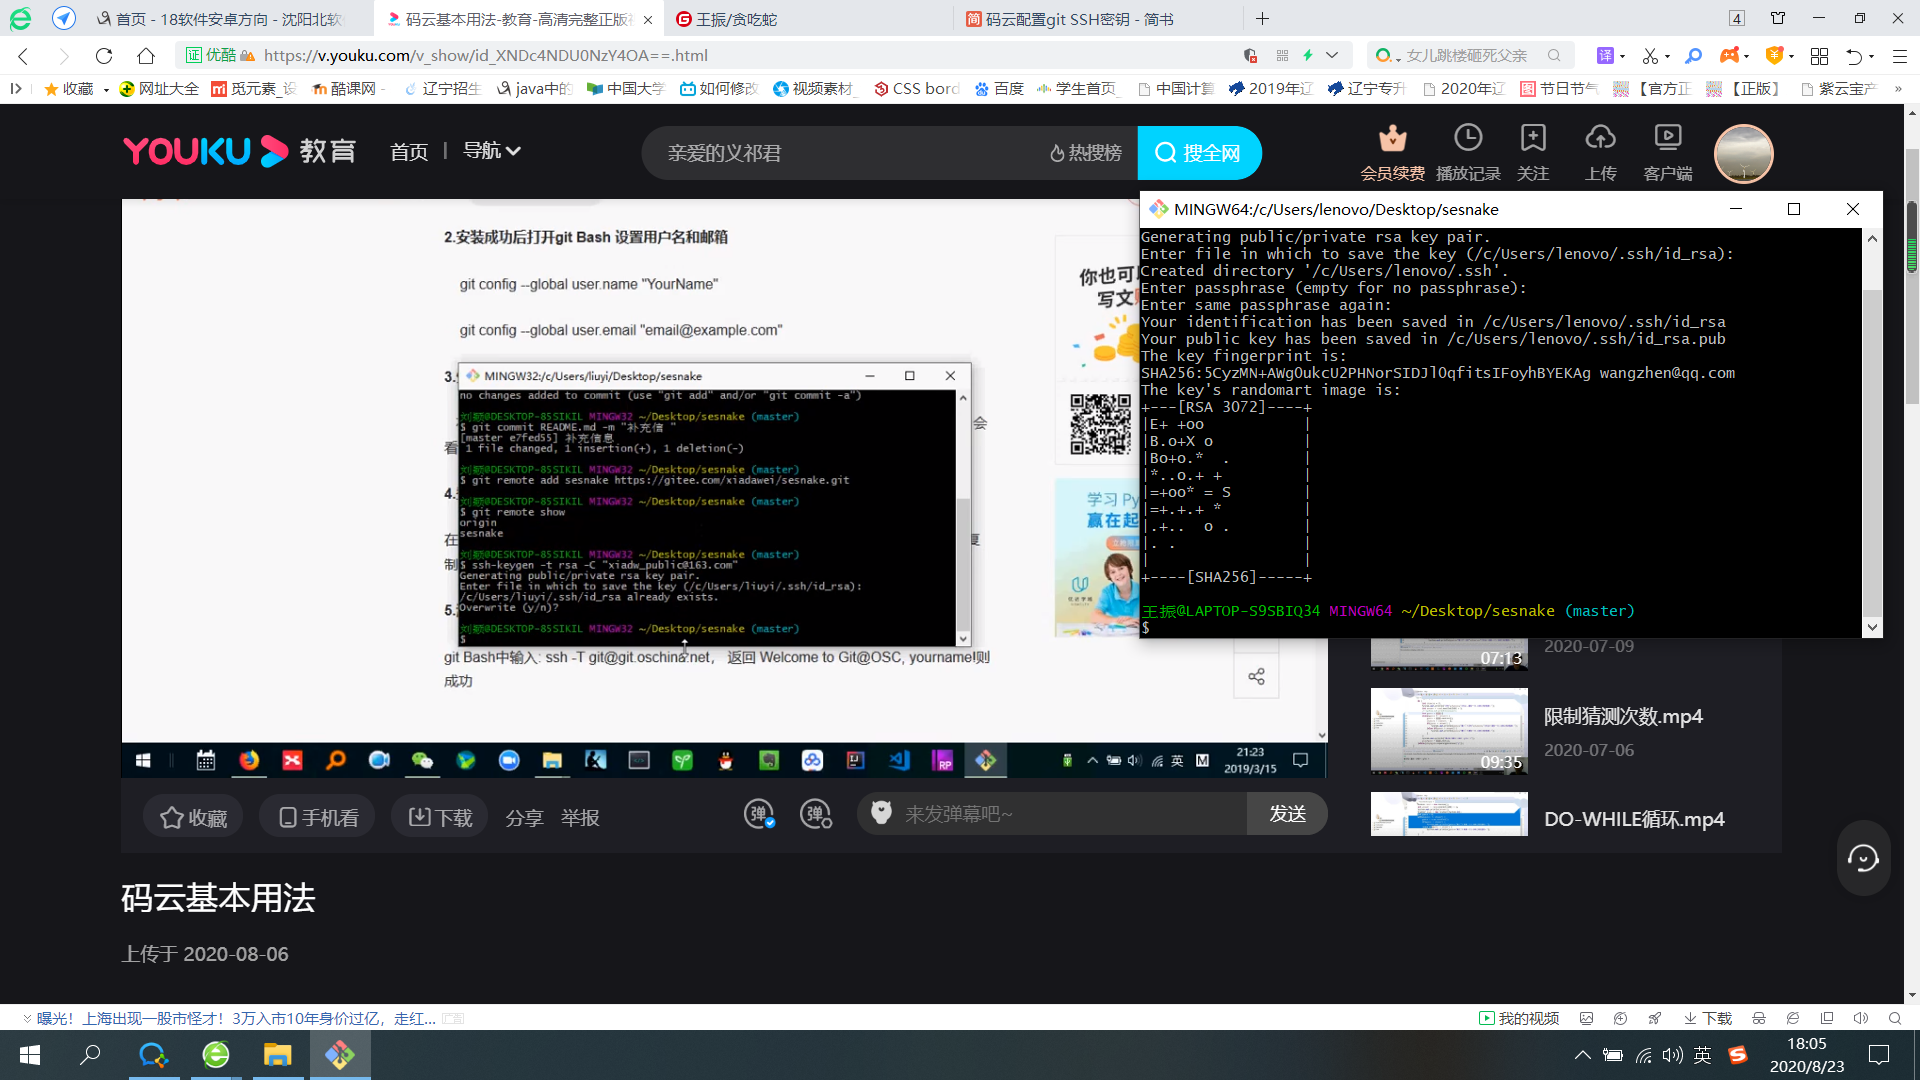The width and height of the screenshot is (1920, 1080).
Task: Expand the 收藏 bookmarks dropdown arrow
Action: click(x=106, y=90)
